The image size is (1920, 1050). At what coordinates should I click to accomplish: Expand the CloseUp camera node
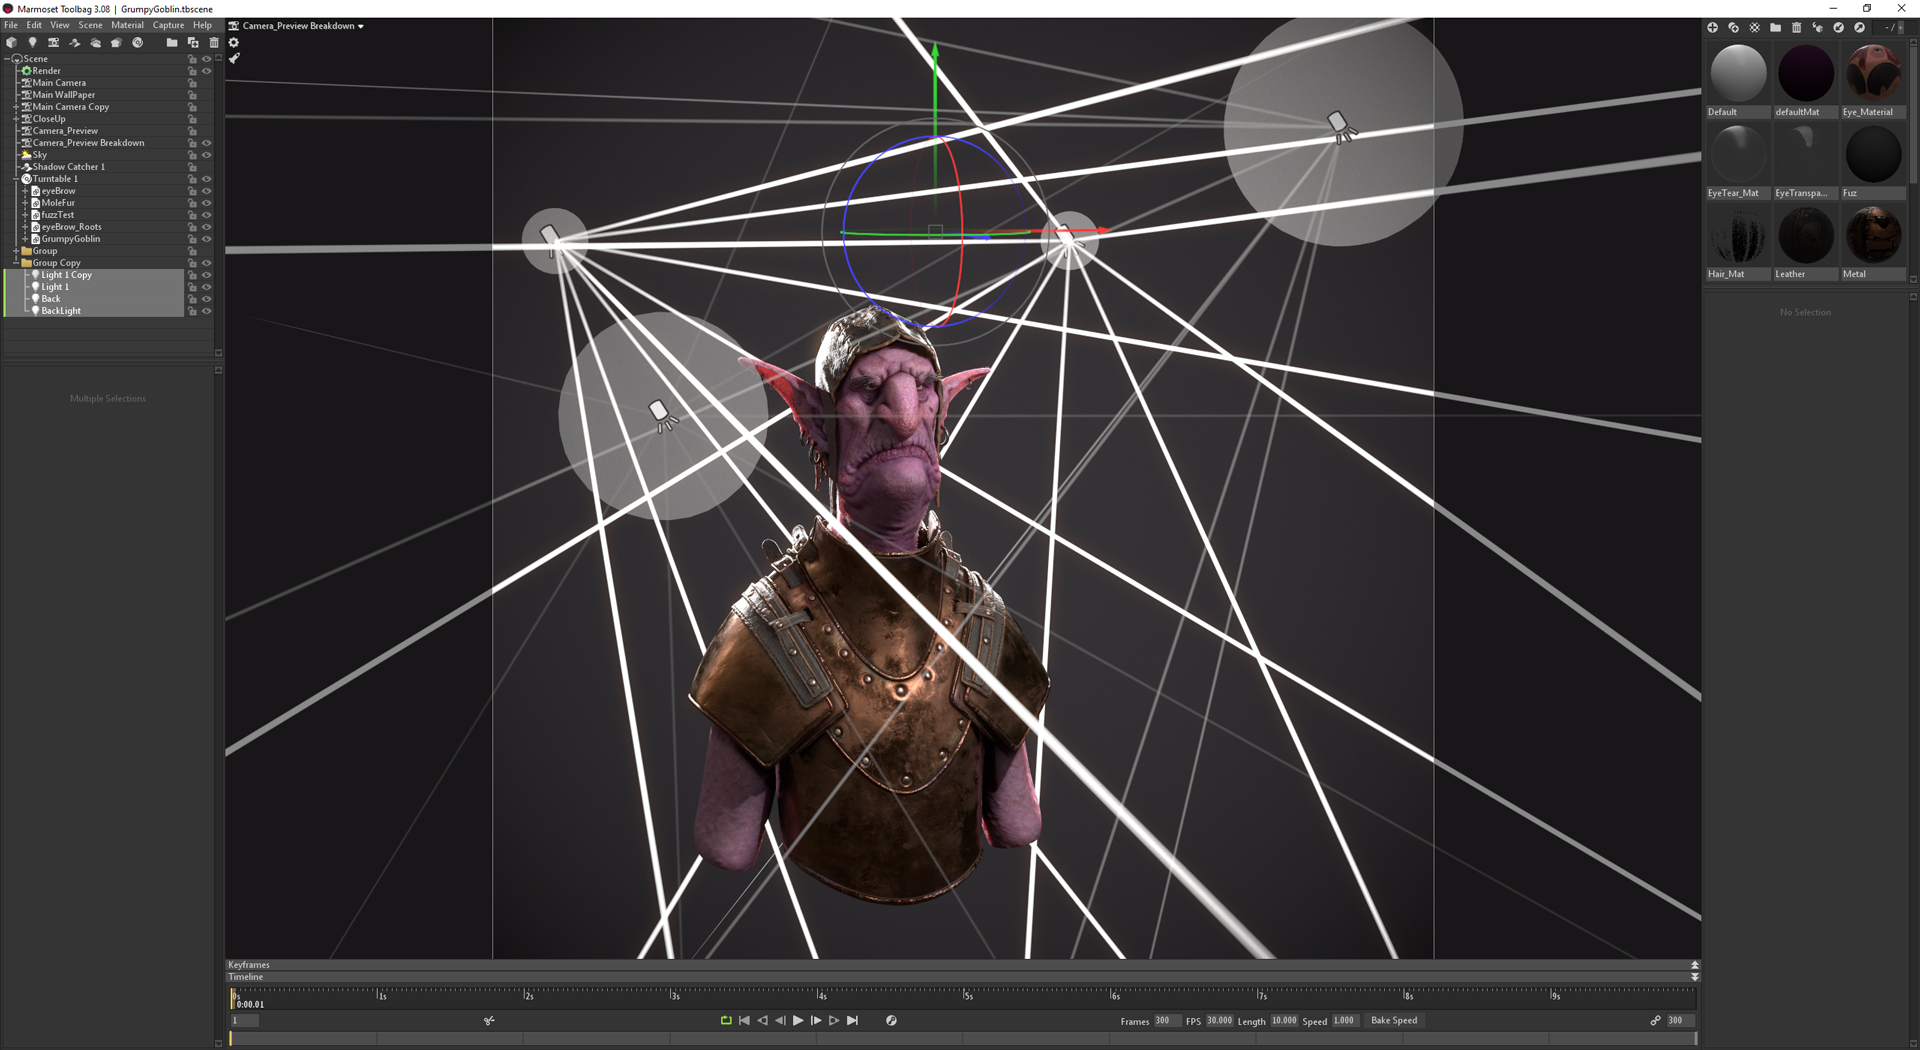tap(16, 119)
